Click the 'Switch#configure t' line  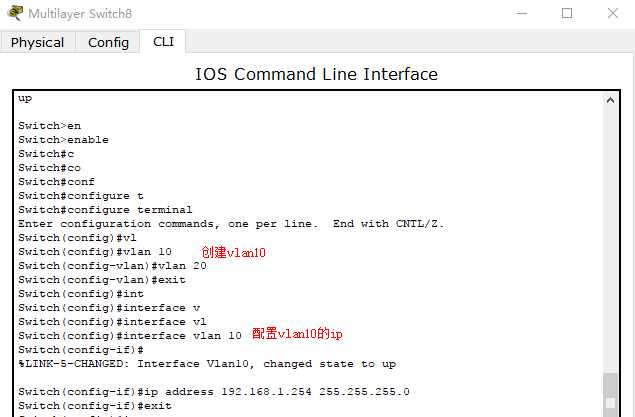[x=81, y=196]
